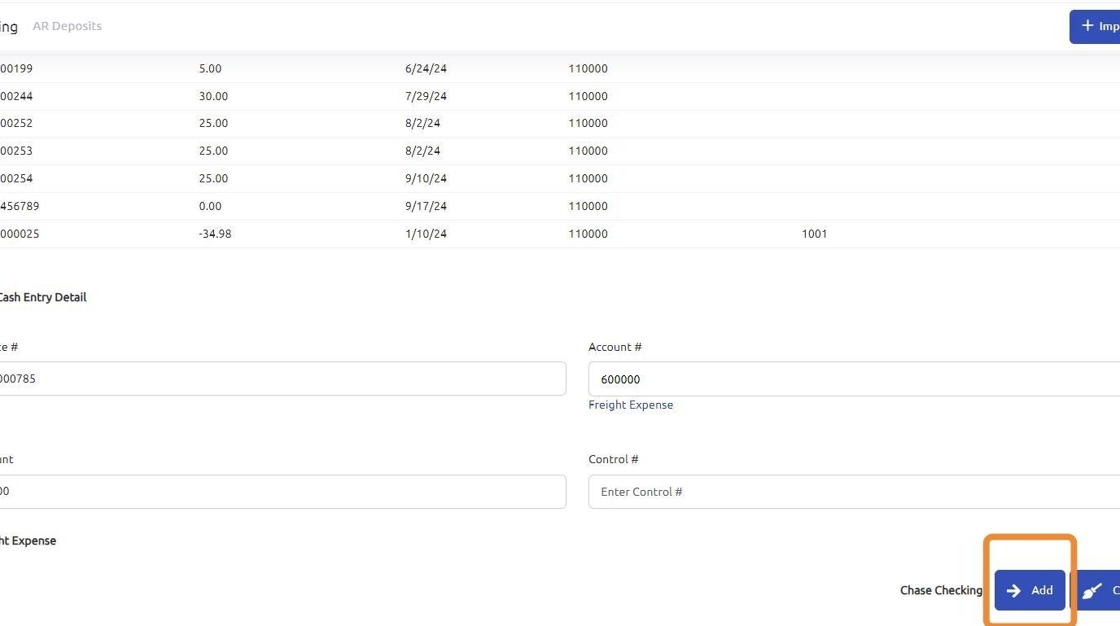Click the Import button with plus icon
Image resolution: width=1120 pixels, height=626 pixels.
click(x=1095, y=26)
